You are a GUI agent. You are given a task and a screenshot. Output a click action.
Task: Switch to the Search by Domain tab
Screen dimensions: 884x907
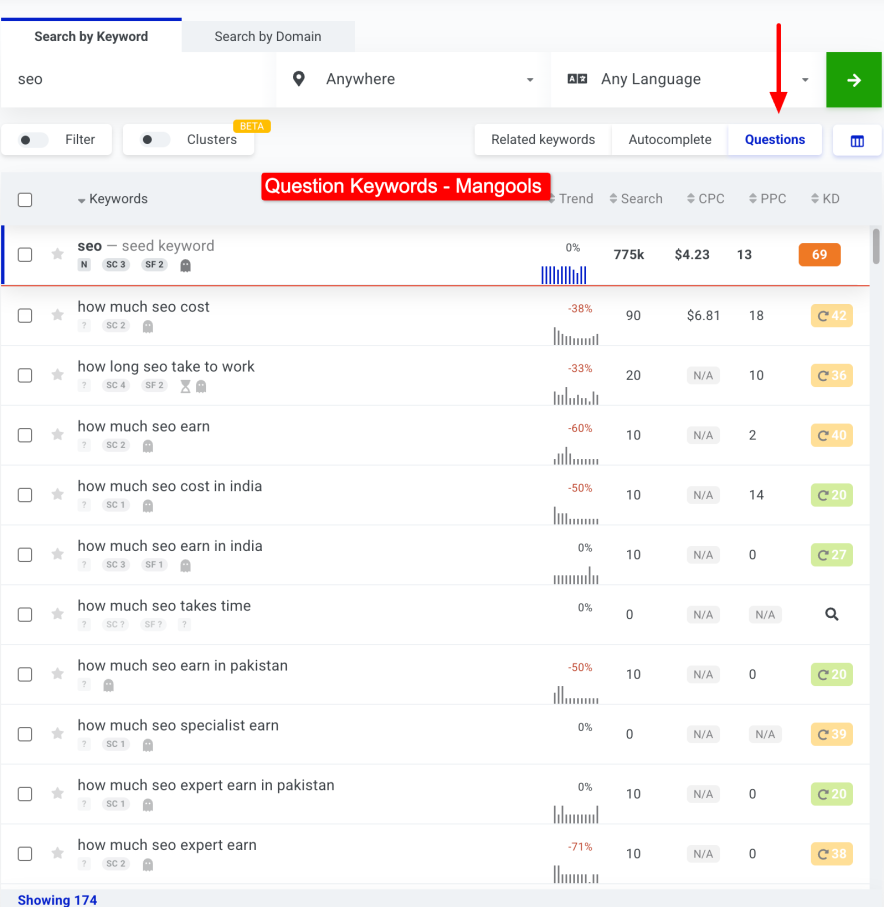268,36
